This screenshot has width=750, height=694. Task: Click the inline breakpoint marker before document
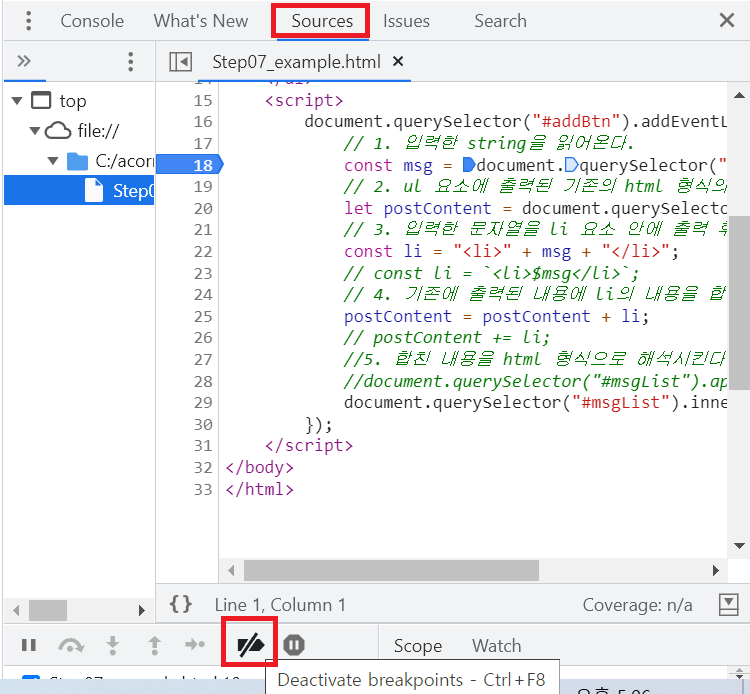point(469,165)
